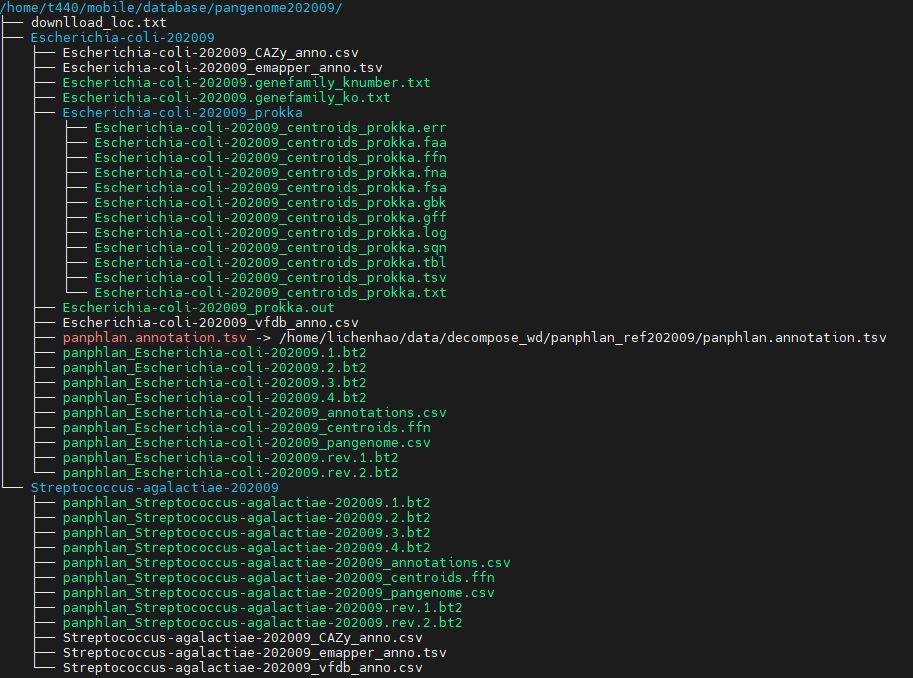Select panphlan_Streptococcus-agalactiae-202009.3.bt2
Image resolution: width=913 pixels, height=678 pixels.
246,533
